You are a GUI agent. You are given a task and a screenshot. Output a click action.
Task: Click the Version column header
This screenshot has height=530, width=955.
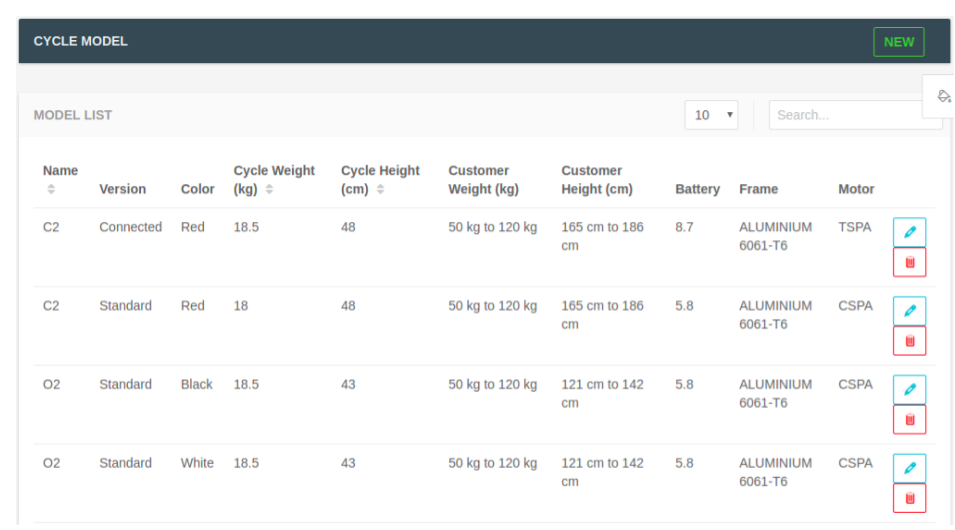tap(122, 189)
